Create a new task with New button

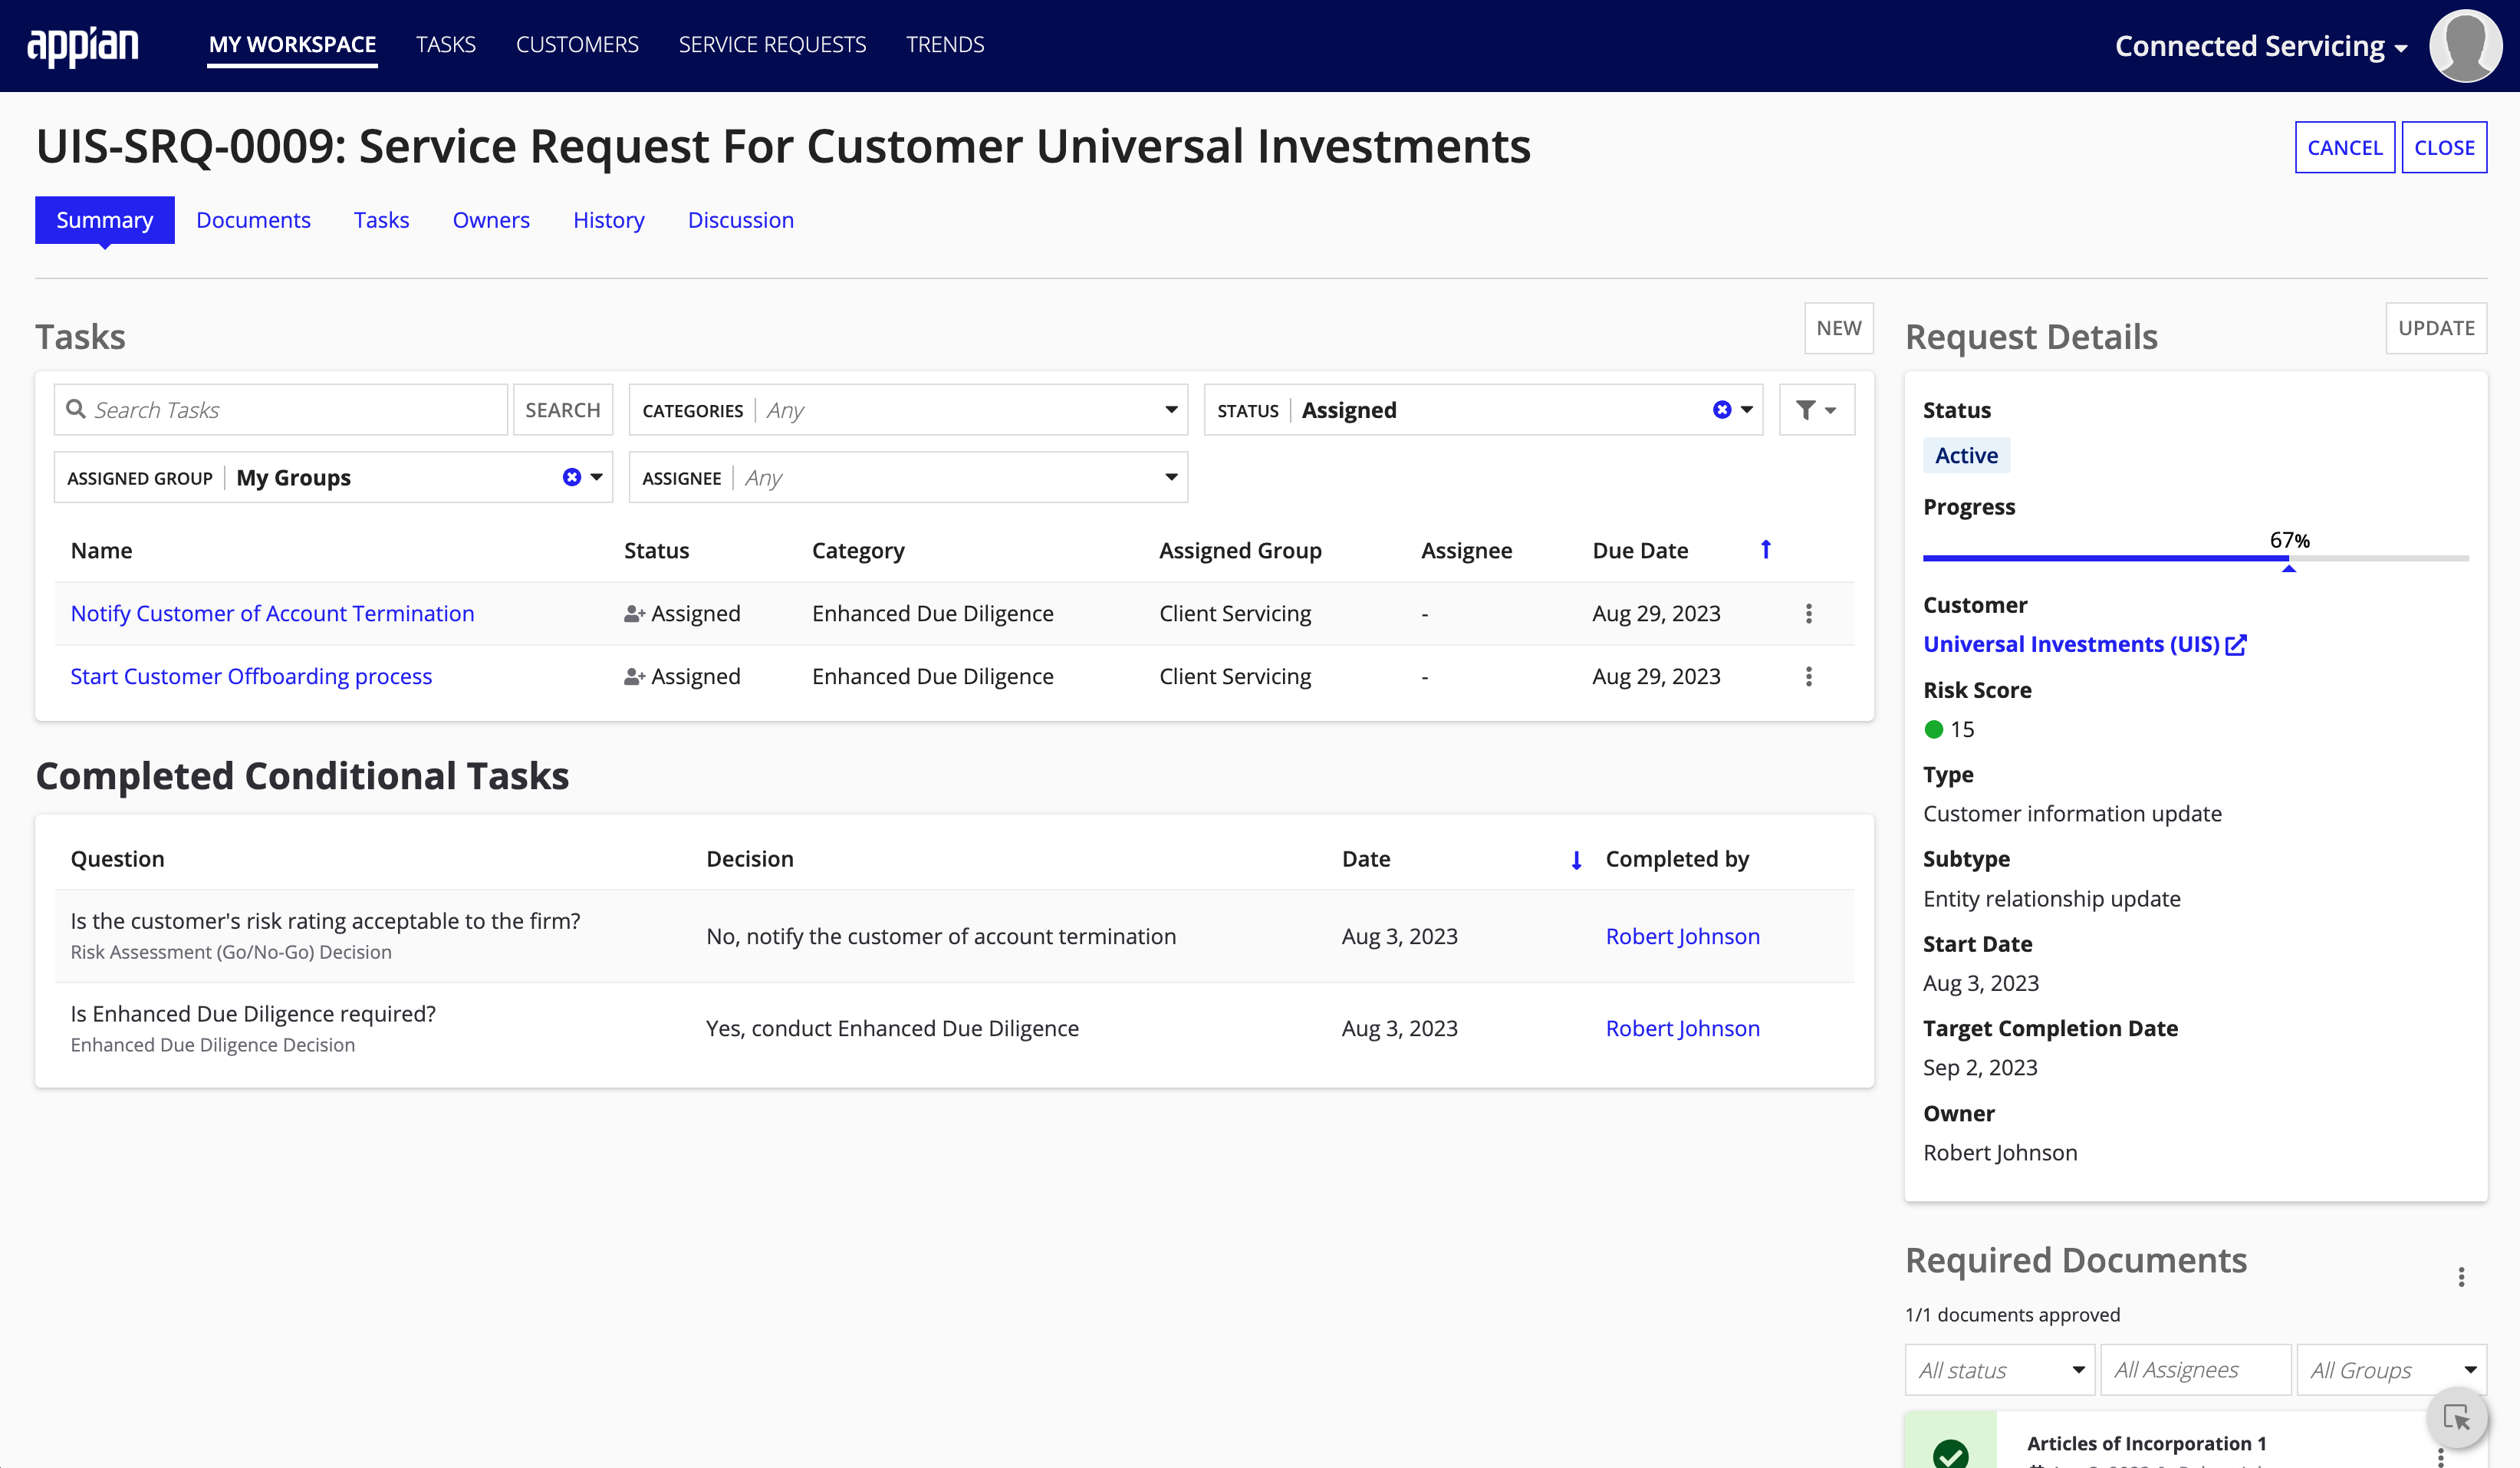pos(1838,328)
